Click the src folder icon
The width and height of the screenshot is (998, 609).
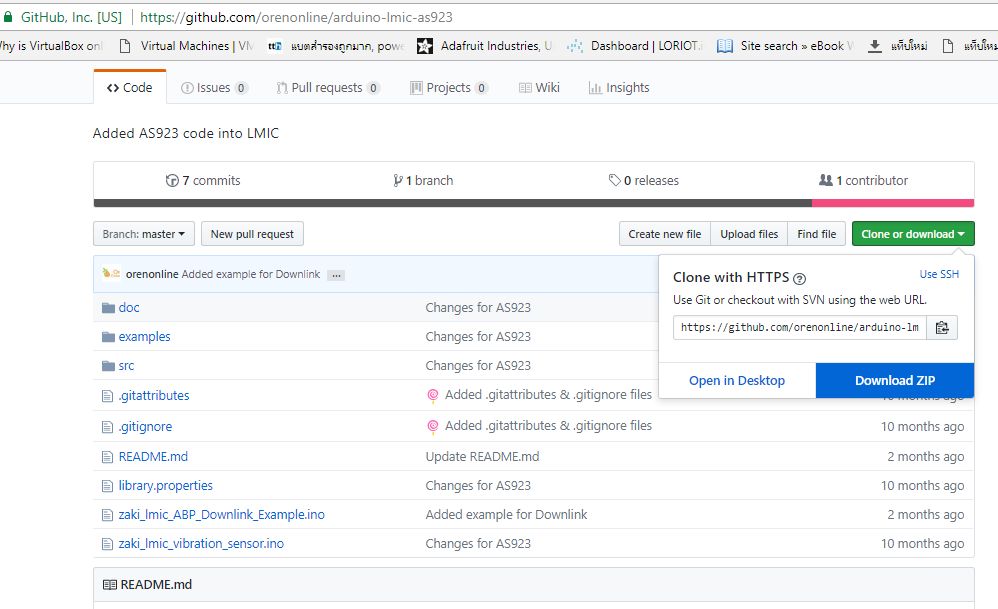[x=108, y=366]
